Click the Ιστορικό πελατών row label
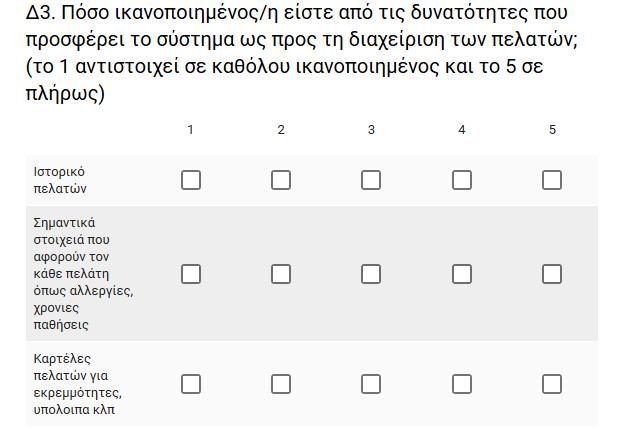 60,180
